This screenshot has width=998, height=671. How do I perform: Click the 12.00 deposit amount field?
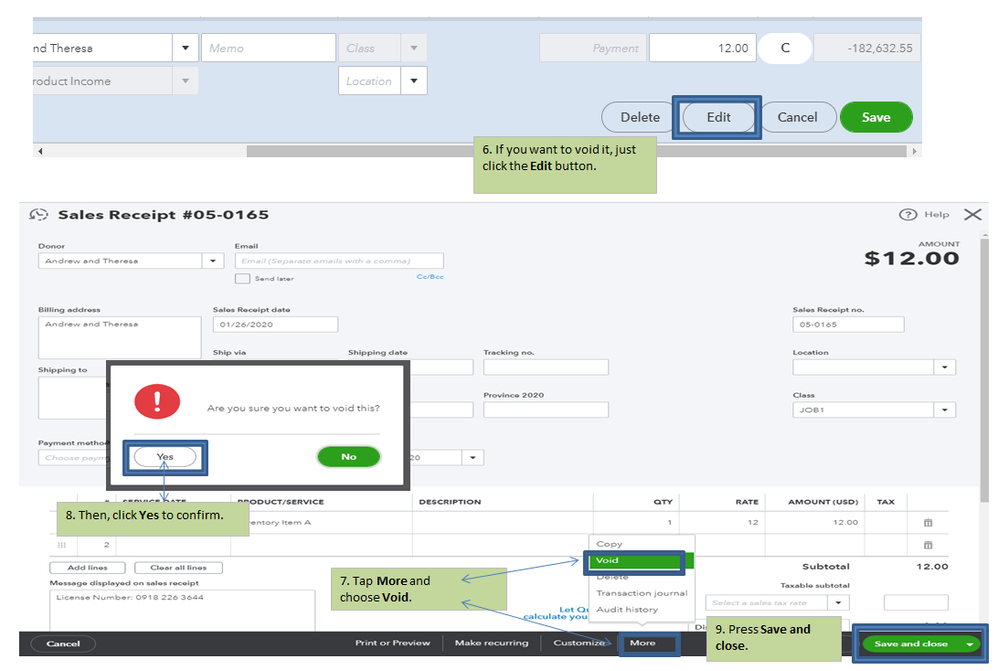click(703, 48)
